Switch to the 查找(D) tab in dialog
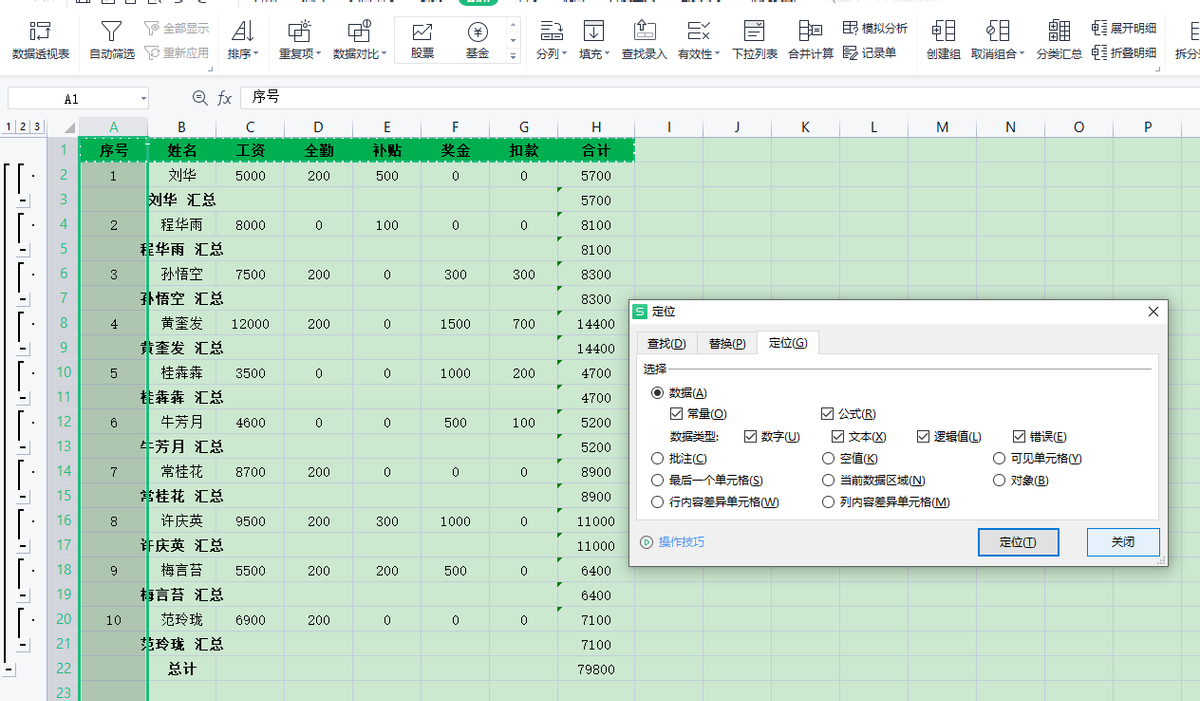This screenshot has height=701, width=1200. tap(666, 343)
